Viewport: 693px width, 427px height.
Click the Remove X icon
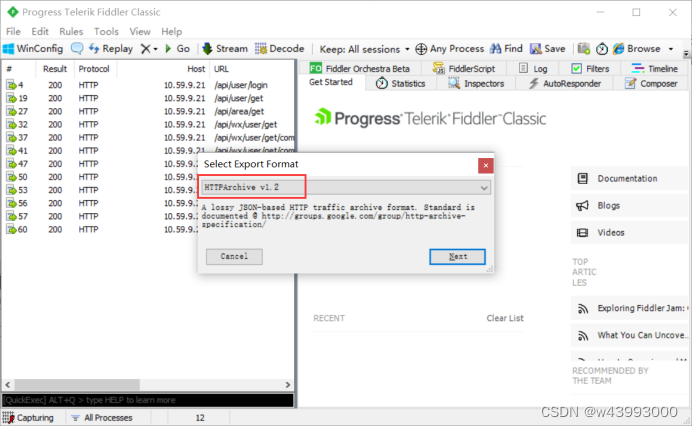[x=145, y=49]
